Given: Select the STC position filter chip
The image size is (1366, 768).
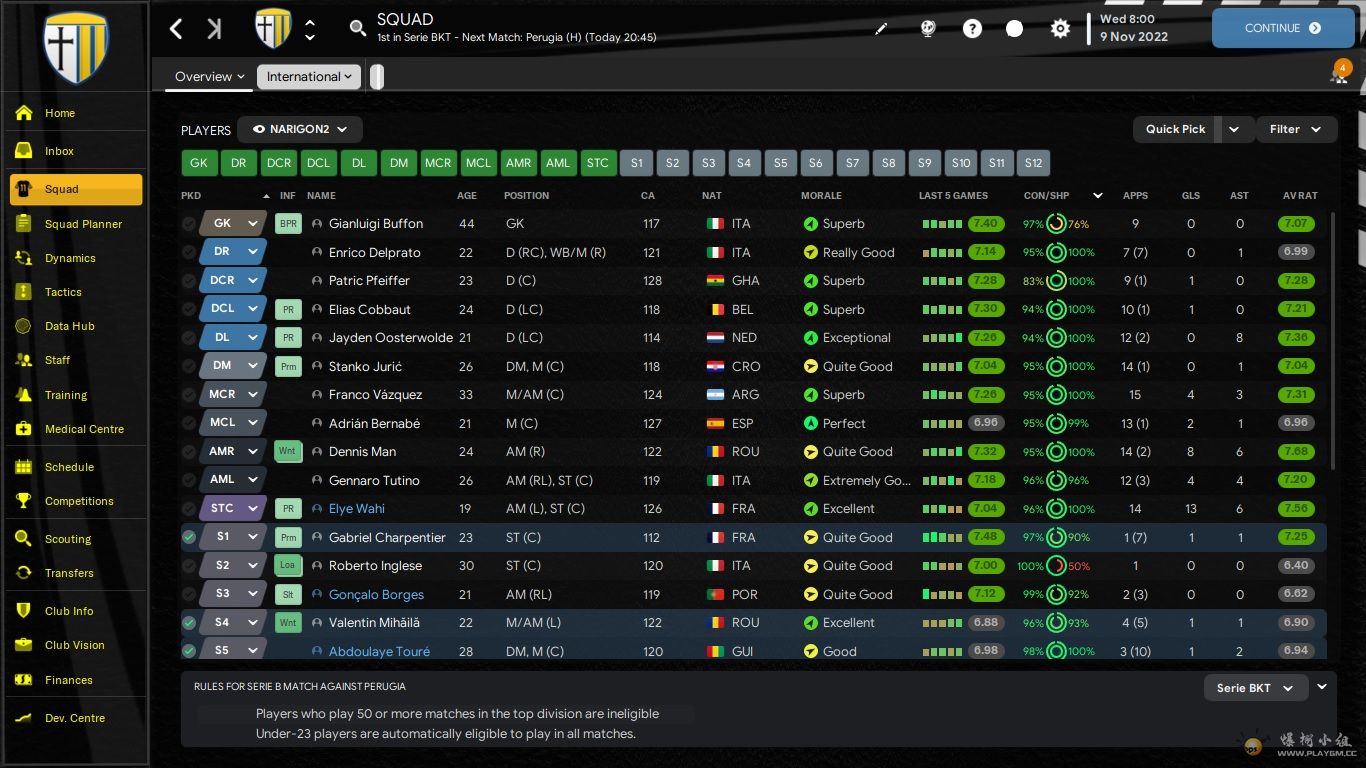Looking at the screenshot, I should coord(597,163).
